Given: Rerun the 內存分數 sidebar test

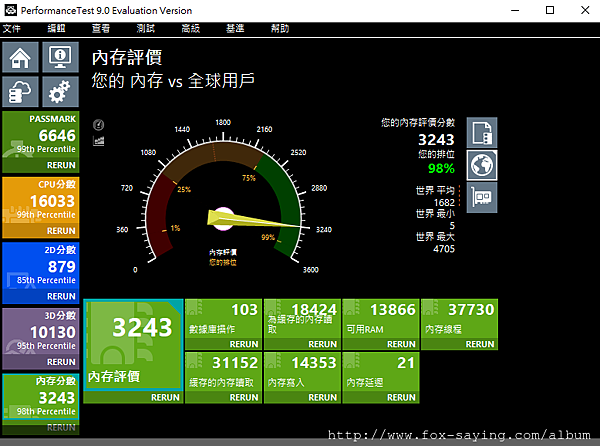Looking at the screenshot, I should [61, 428].
